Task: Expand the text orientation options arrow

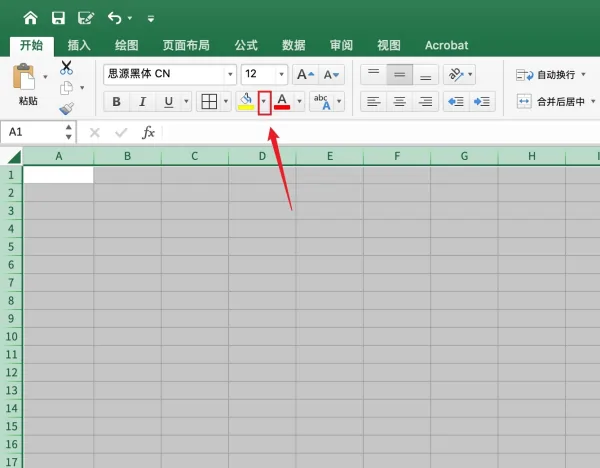Action: coord(470,74)
